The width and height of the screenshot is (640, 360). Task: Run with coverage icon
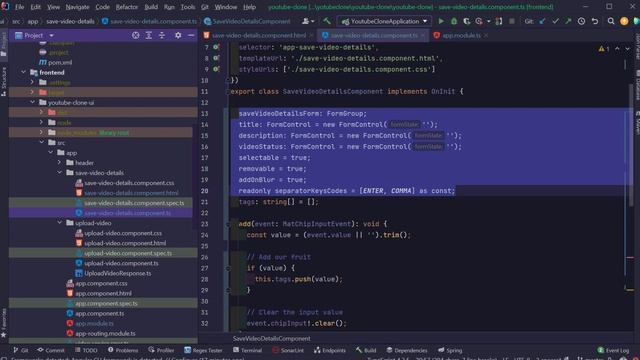466,21
